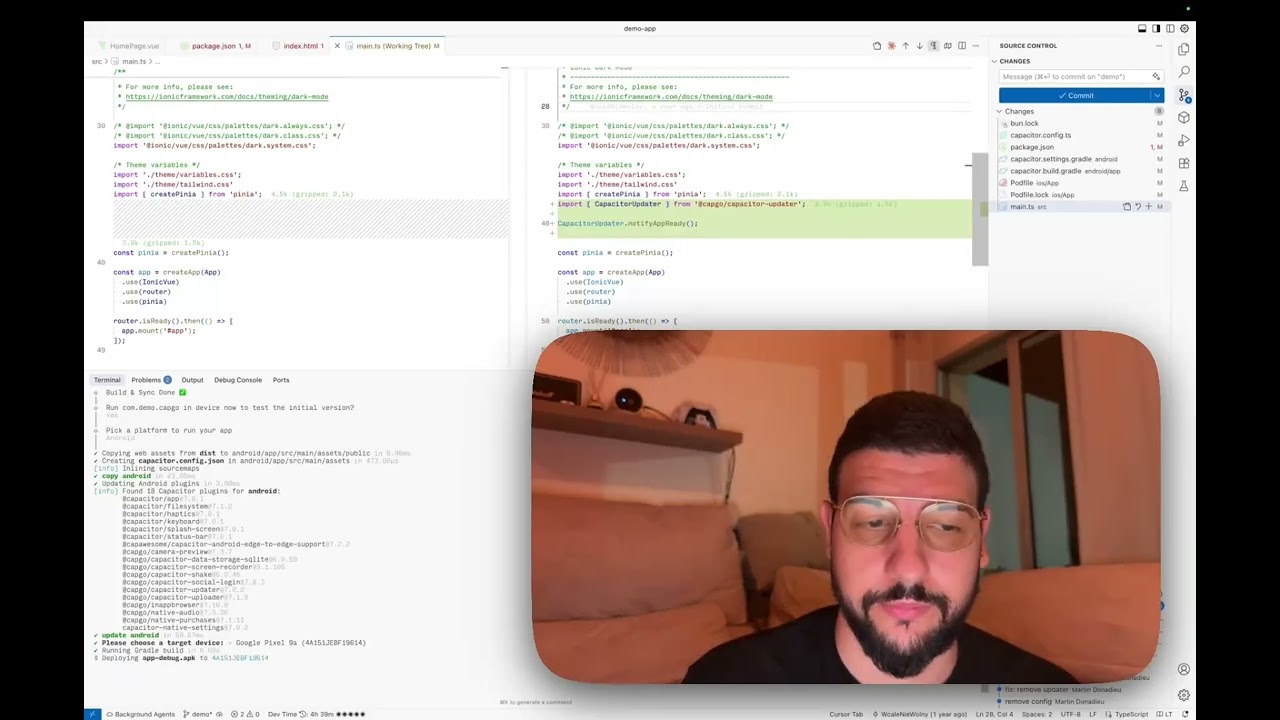Switch to index.html tab

click(x=299, y=46)
